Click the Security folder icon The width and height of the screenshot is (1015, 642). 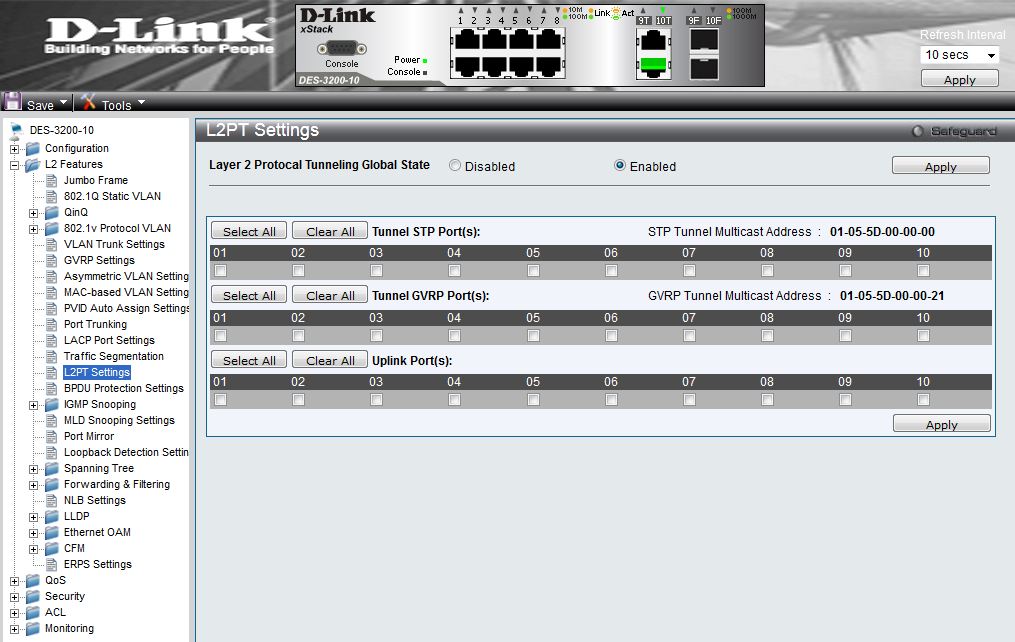click(x=33, y=597)
